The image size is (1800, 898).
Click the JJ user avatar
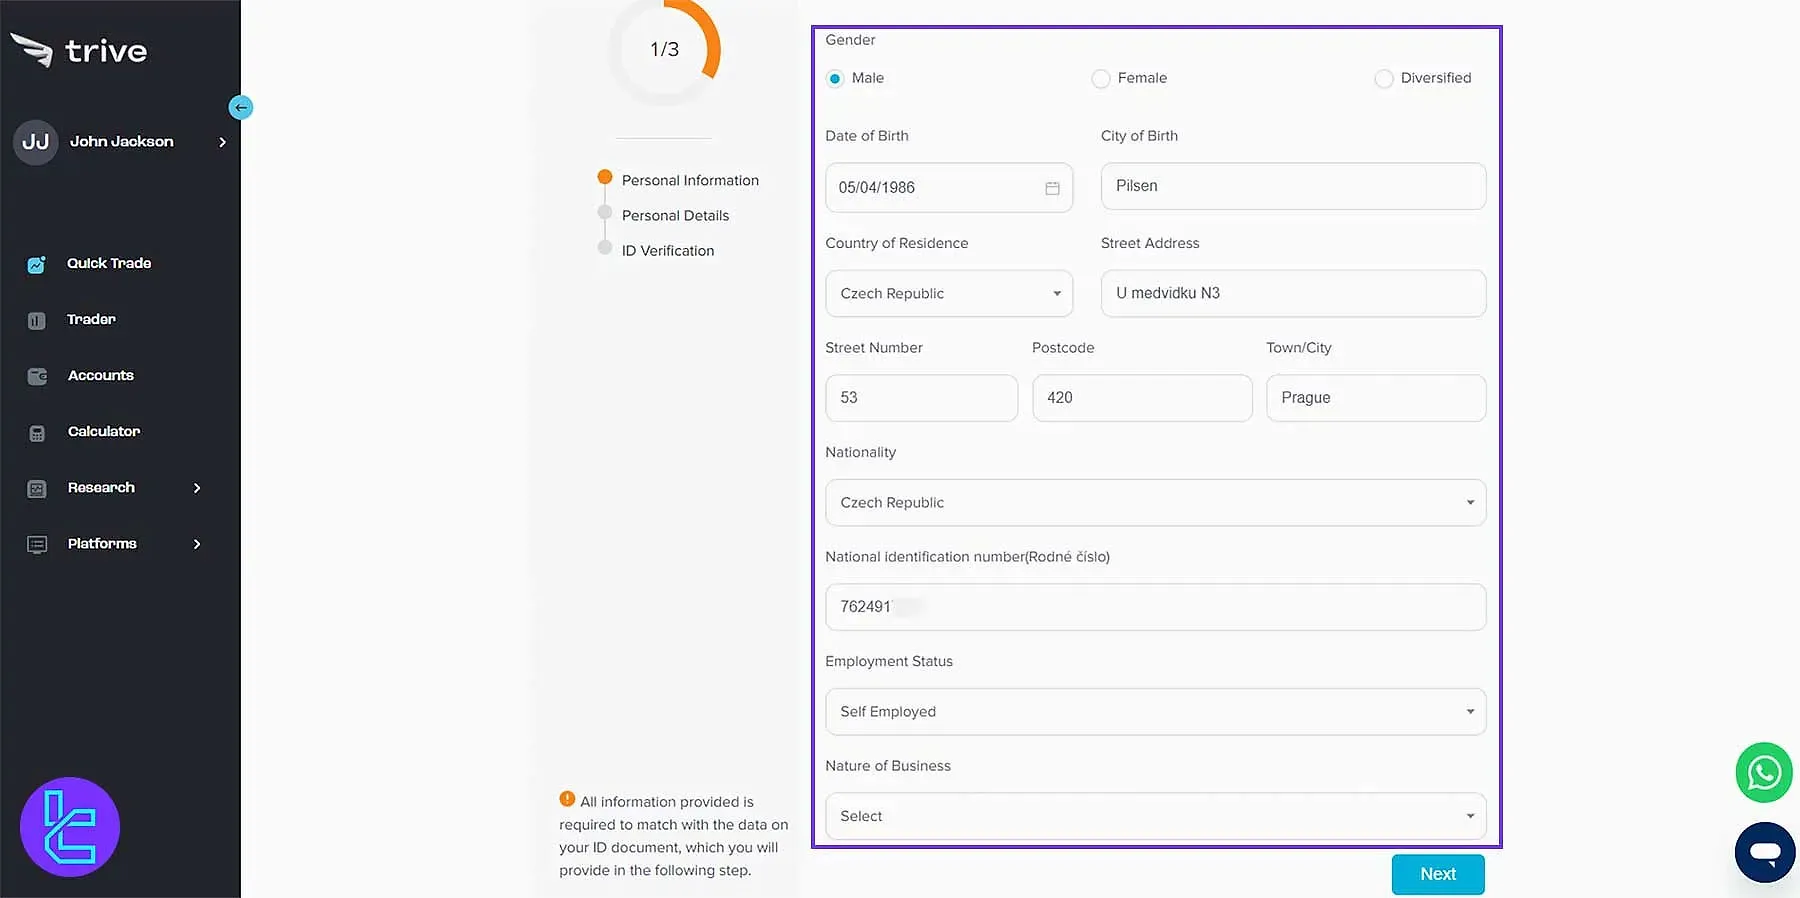coord(36,142)
